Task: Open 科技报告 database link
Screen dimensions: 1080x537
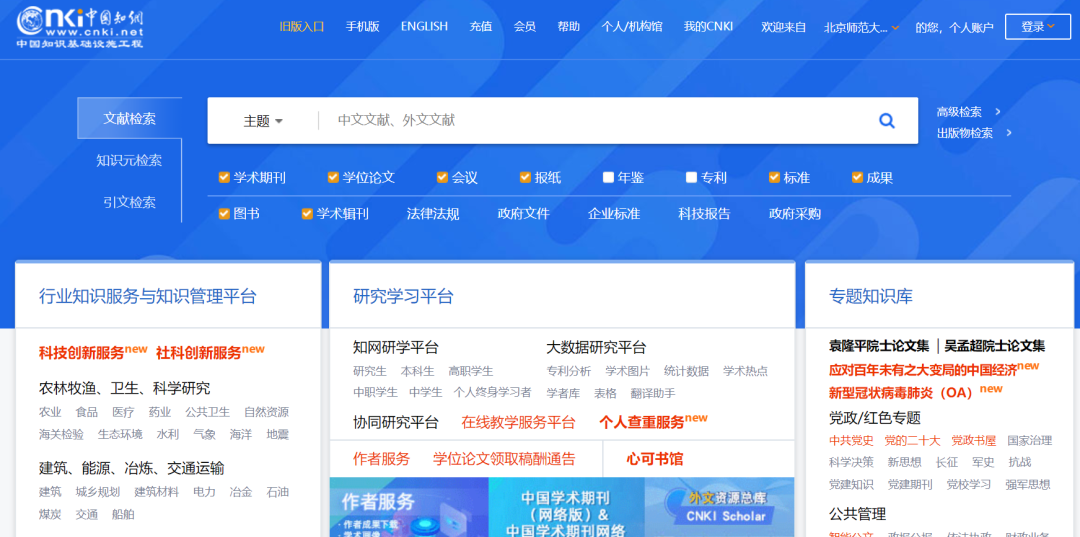Action: pos(704,214)
